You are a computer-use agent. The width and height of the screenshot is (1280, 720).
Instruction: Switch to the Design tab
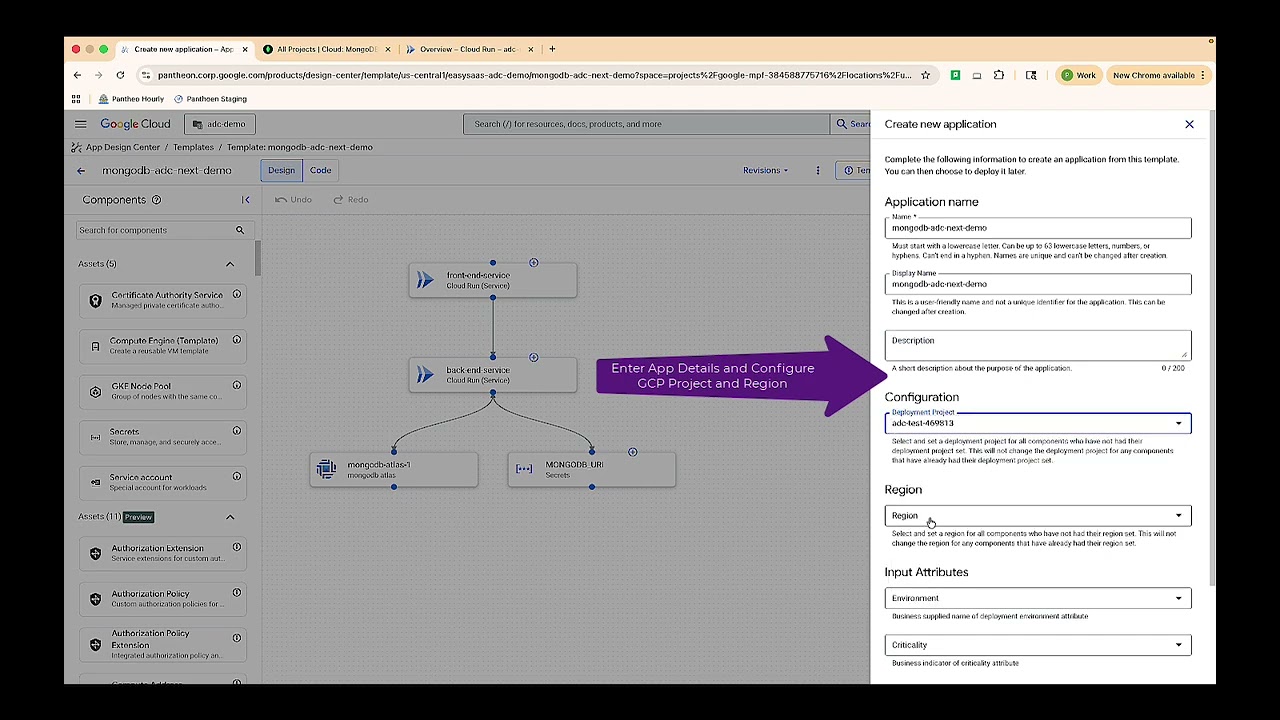pos(281,170)
